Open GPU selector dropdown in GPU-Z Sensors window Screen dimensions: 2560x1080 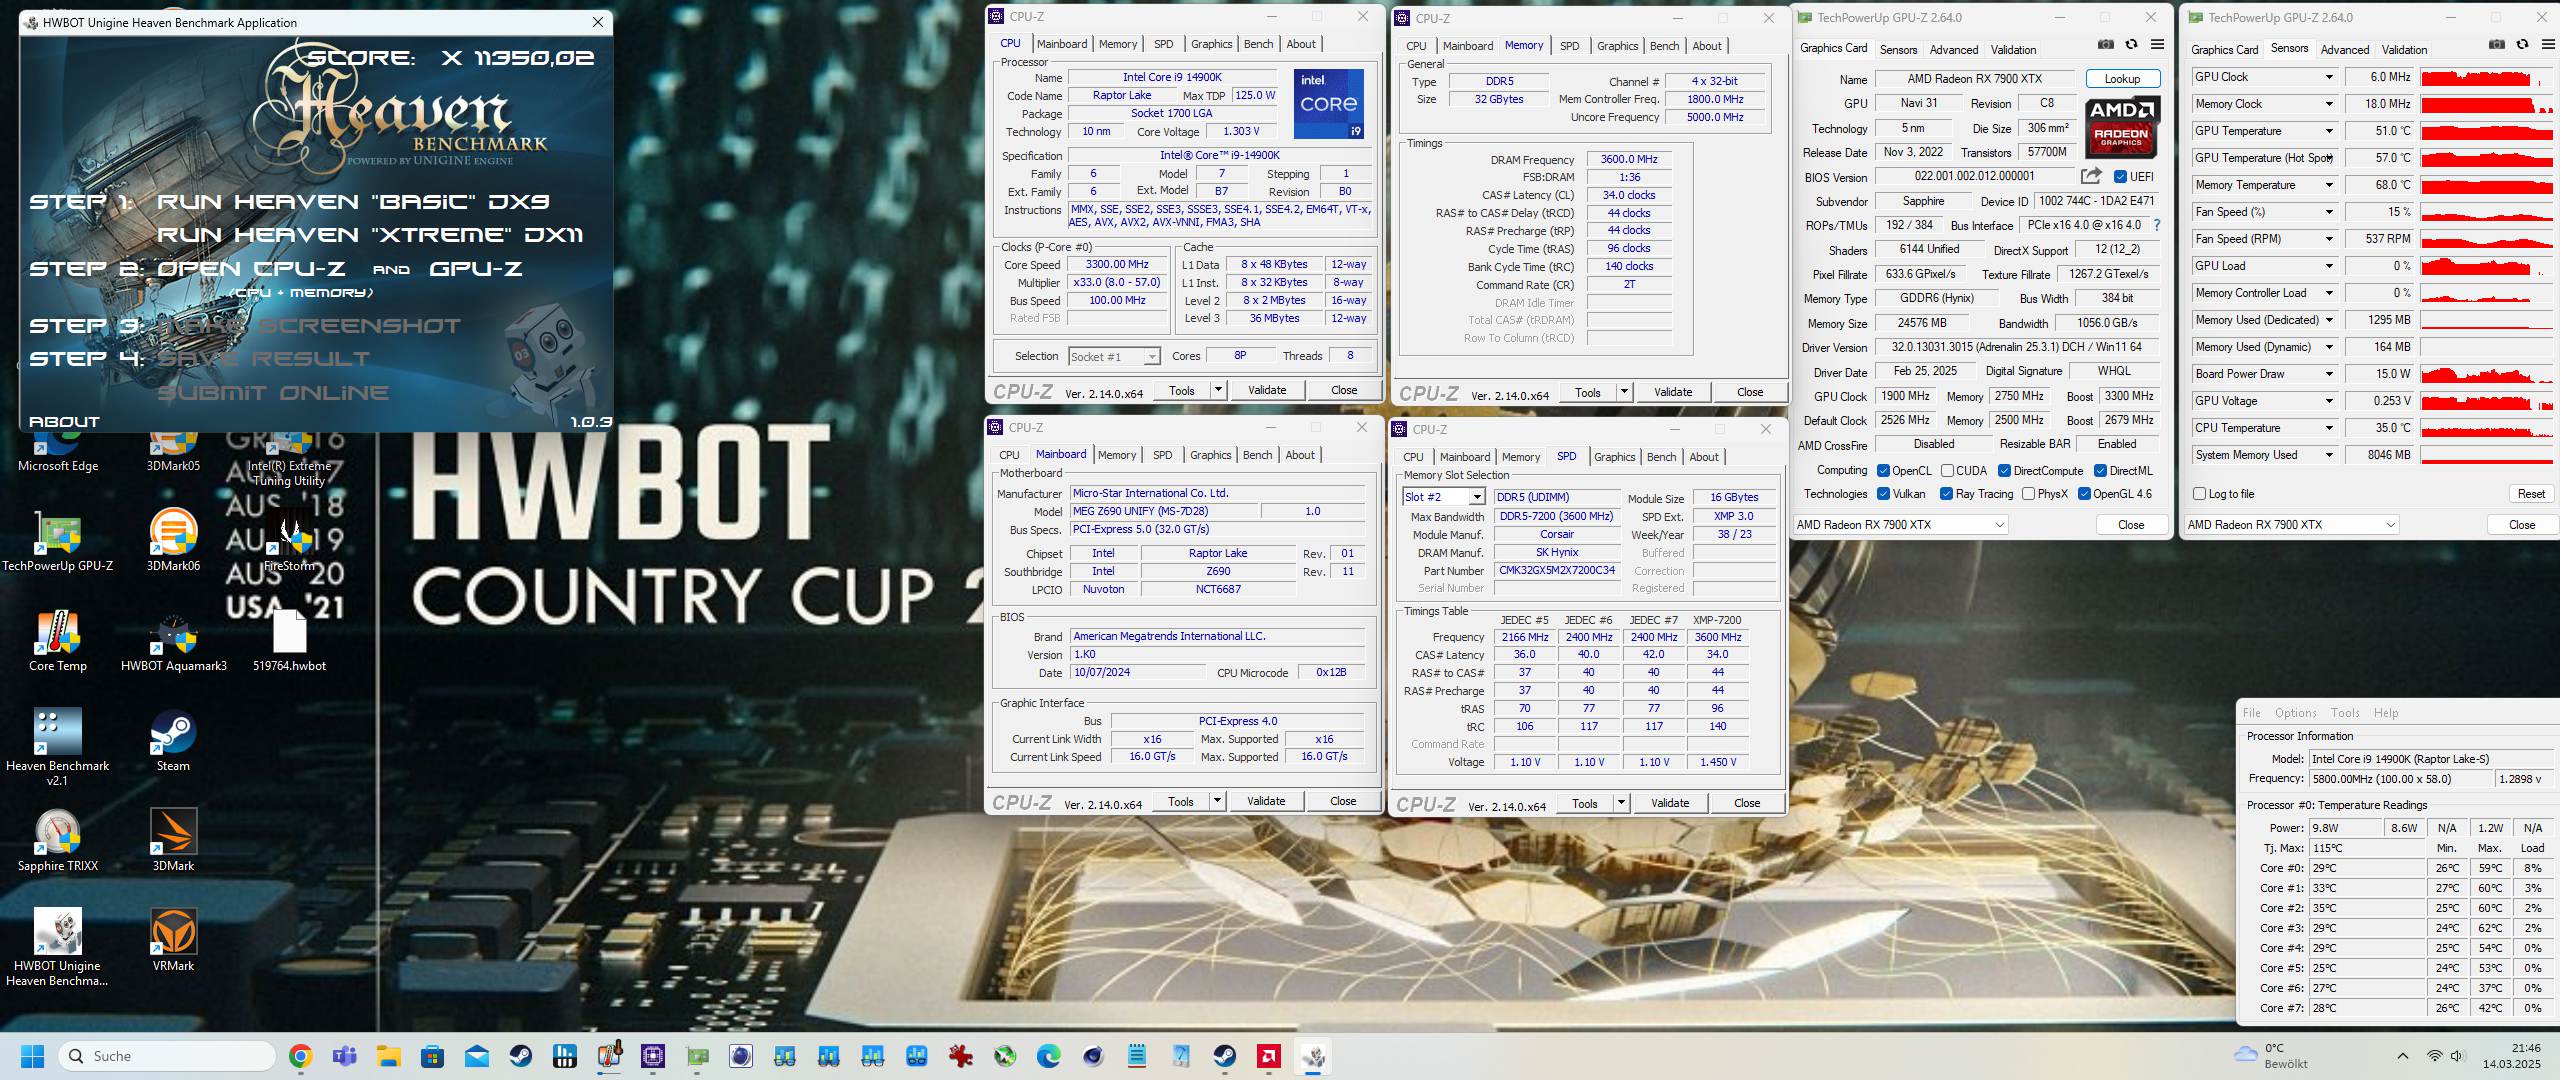tap(2292, 525)
